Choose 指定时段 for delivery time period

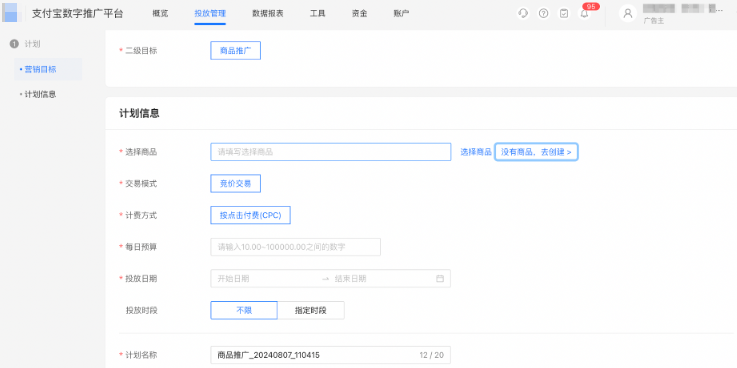coord(311,310)
